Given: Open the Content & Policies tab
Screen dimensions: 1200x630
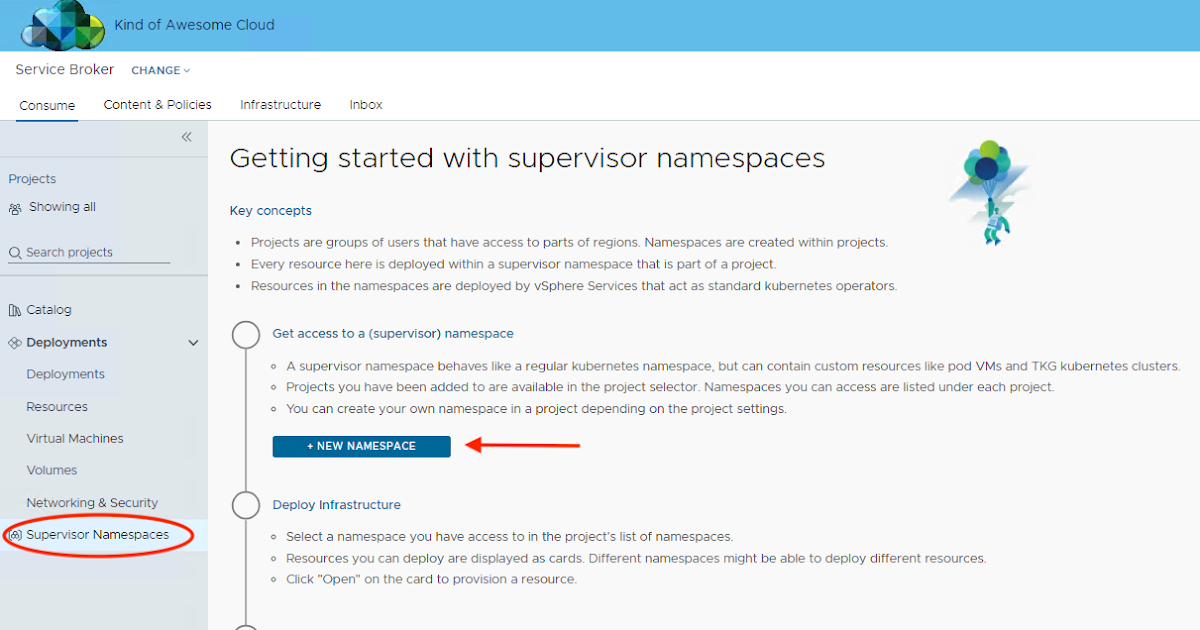Looking at the screenshot, I should click(158, 104).
